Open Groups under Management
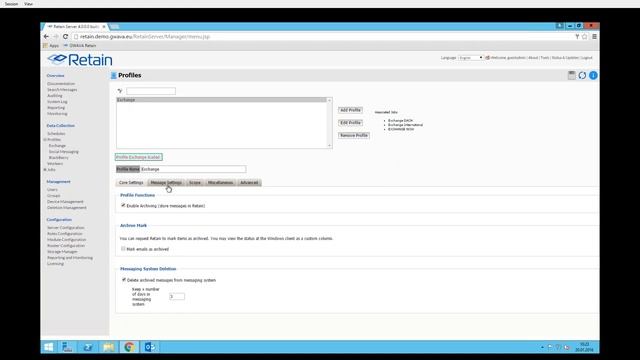This screenshot has height=360, width=640. point(53,196)
